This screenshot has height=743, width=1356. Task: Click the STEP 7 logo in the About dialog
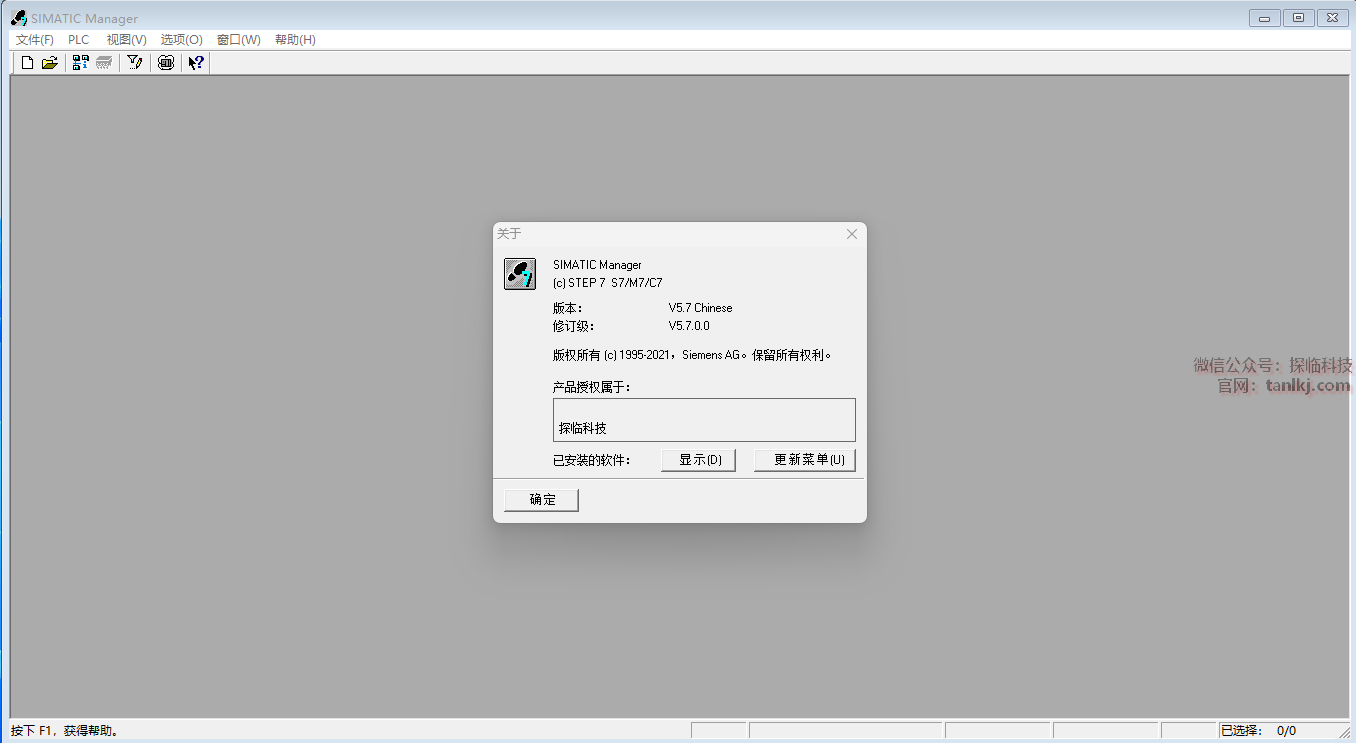coord(520,273)
